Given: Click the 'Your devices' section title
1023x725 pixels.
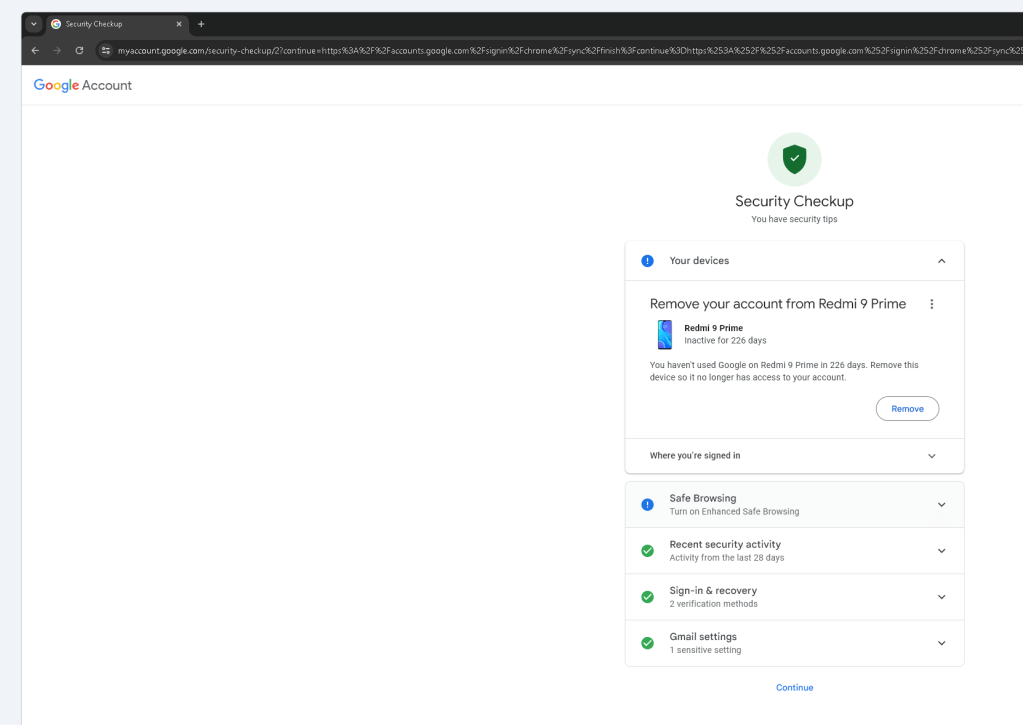Looking at the screenshot, I should [x=699, y=260].
